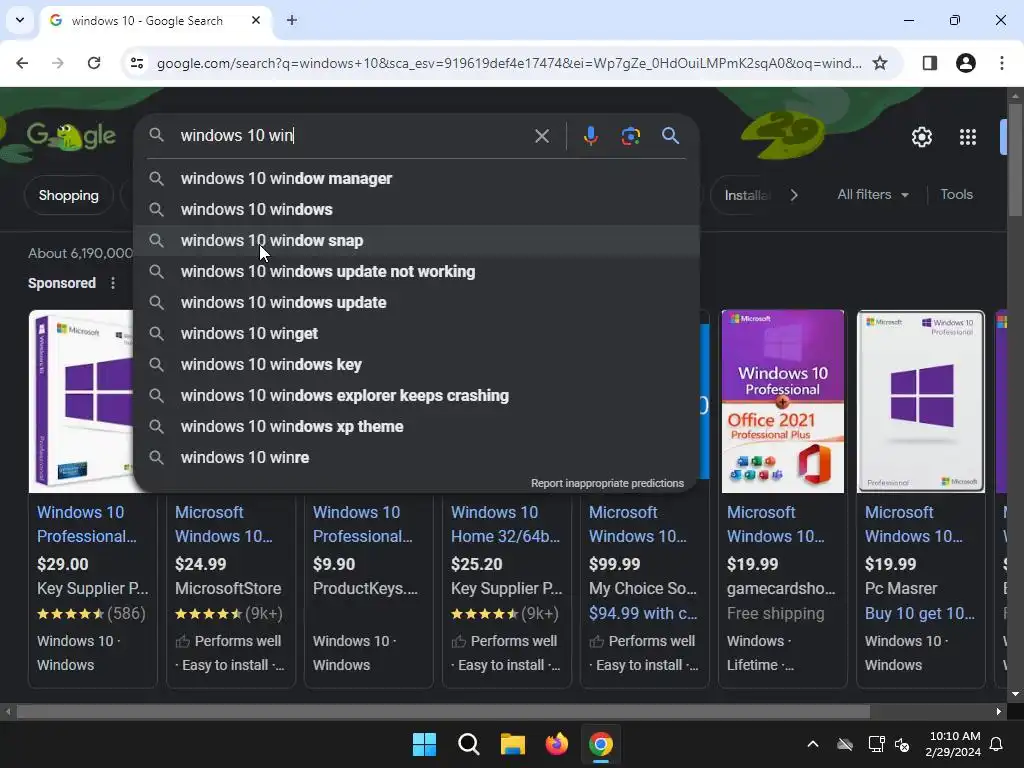Bookmark this page with the star icon
The height and width of the screenshot is (768, 1024).
880,63
